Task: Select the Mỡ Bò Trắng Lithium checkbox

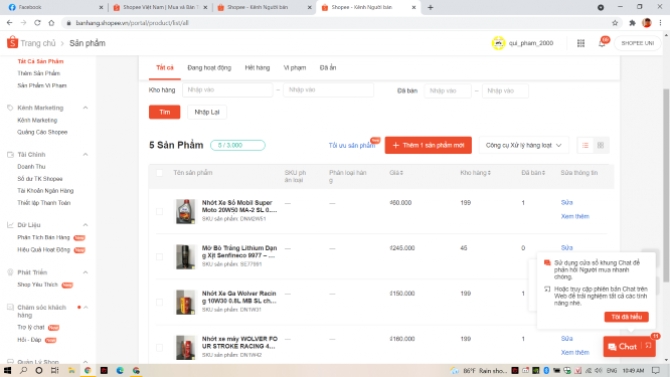Action: 159,257
